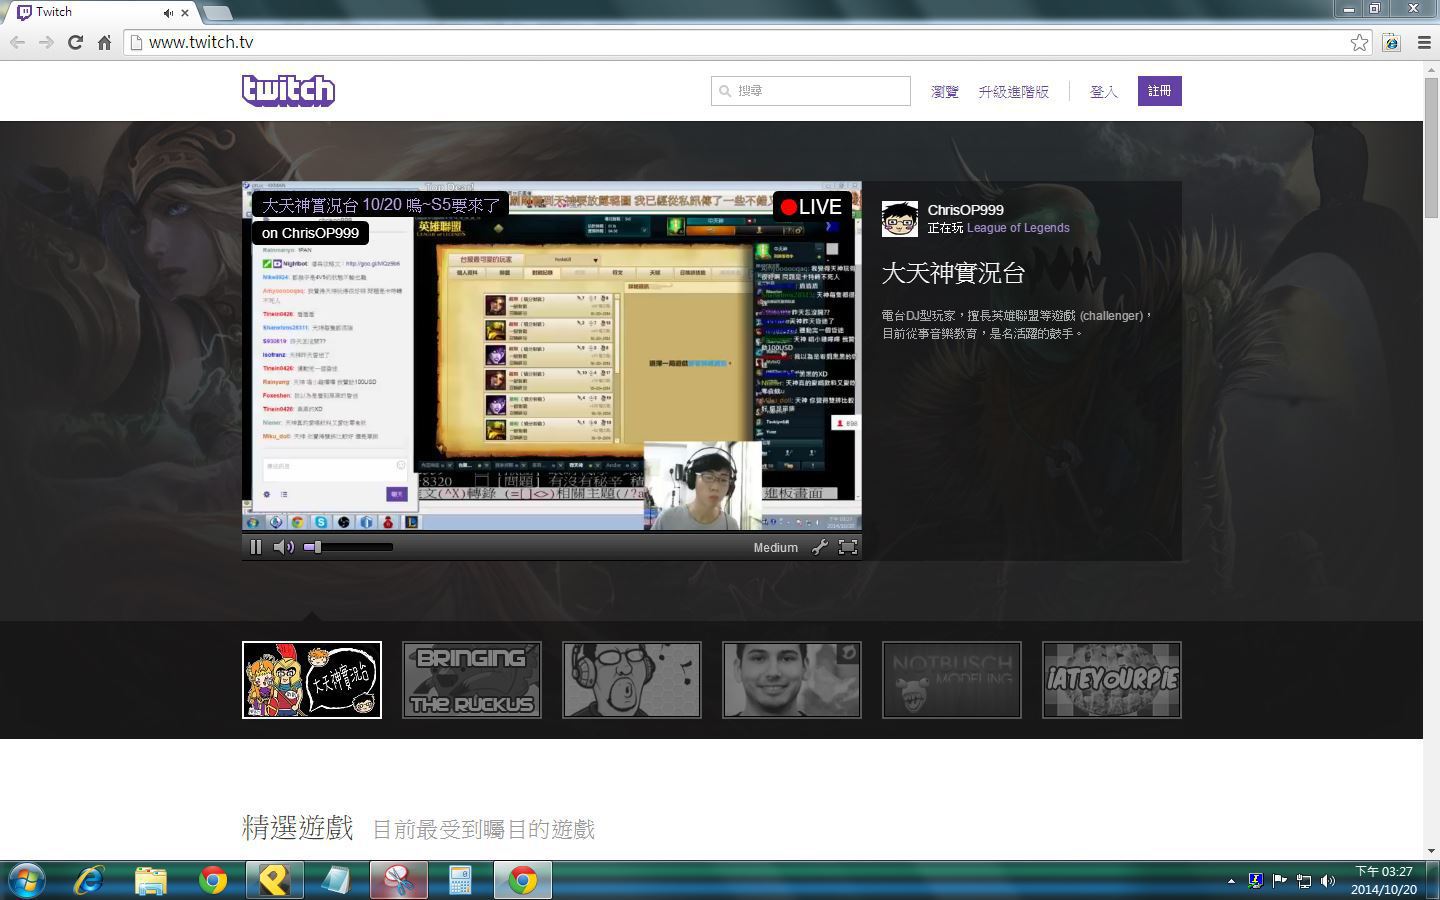
Task: Click the input method tray icon
Action: [x=1255, y=881]
